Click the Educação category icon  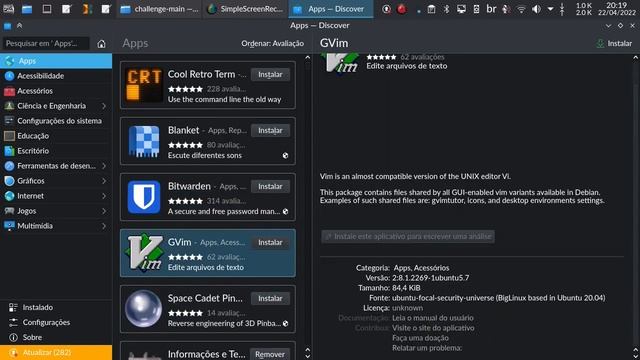pyautogui.click(x=9, y=136)
